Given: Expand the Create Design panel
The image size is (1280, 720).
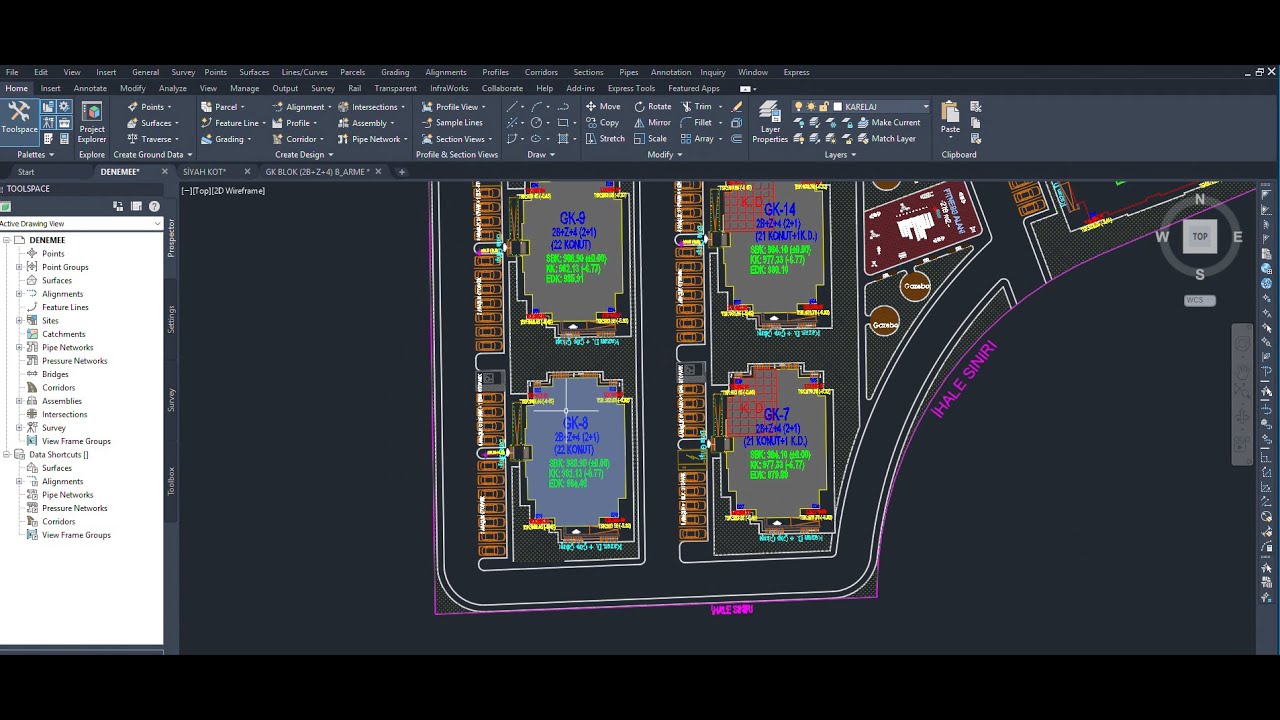Looking at the screenshot, I should pyautogui.click(x=304, y=155).
